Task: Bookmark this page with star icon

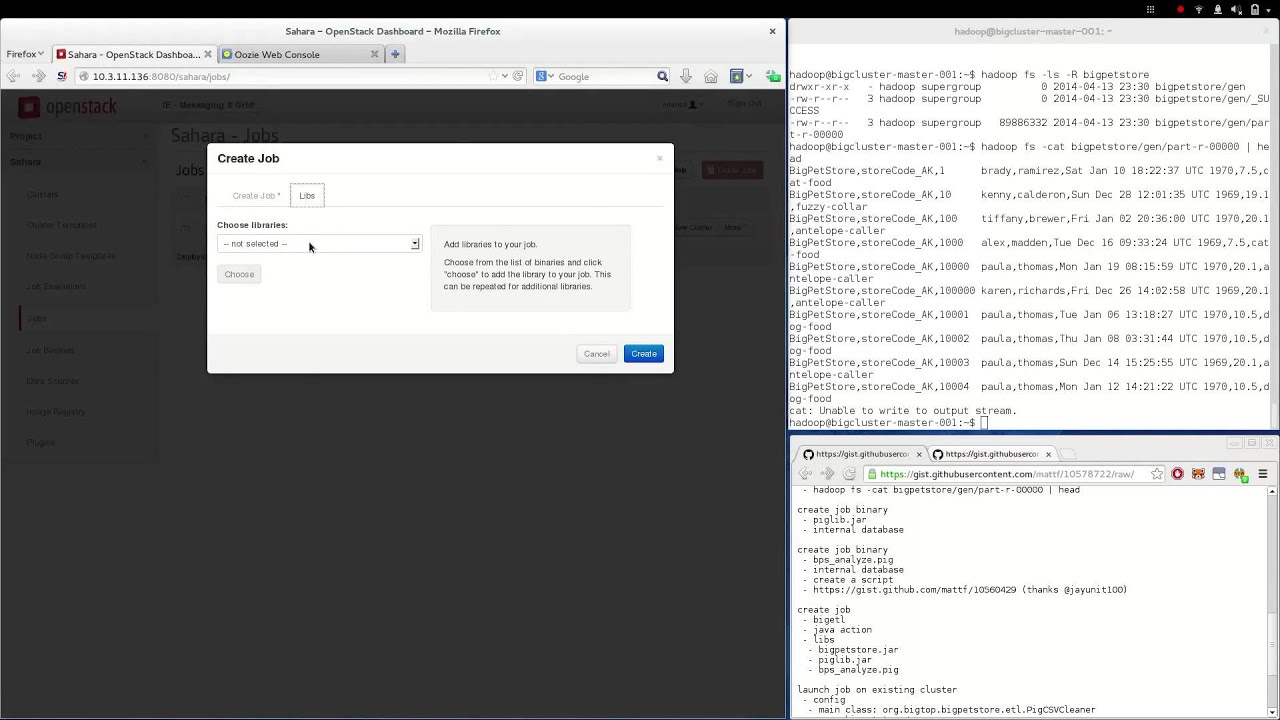Action: click(x=492, y=76)
